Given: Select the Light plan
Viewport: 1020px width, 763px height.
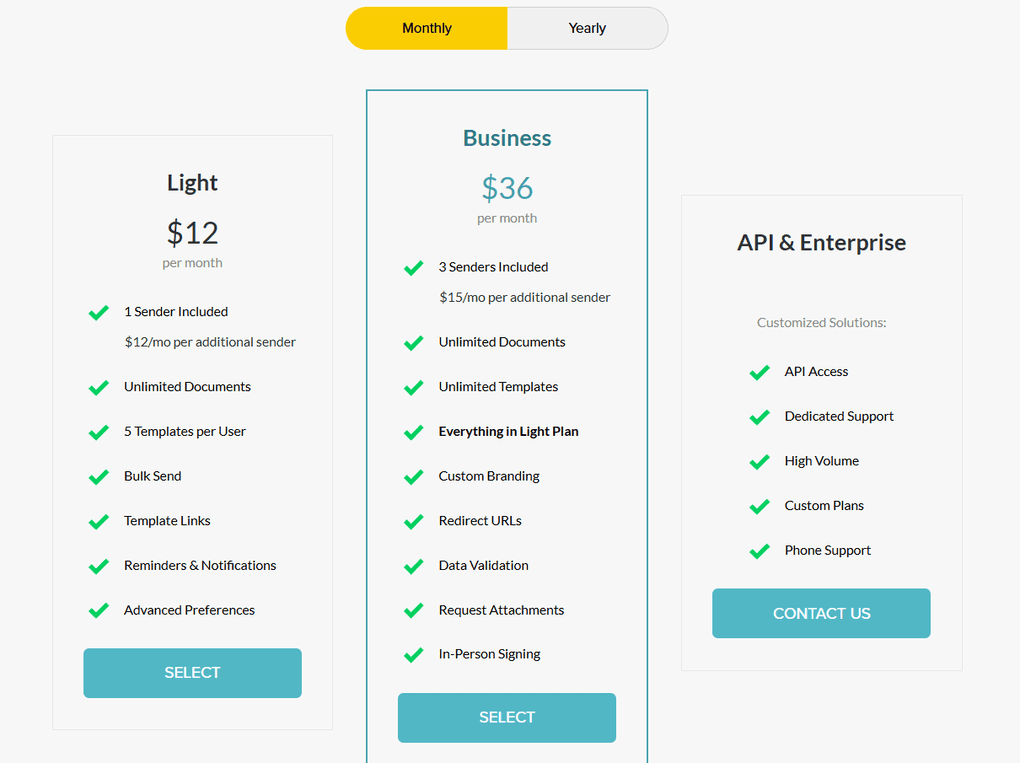Looking at the screenshot, I should (x=192, y=673).
